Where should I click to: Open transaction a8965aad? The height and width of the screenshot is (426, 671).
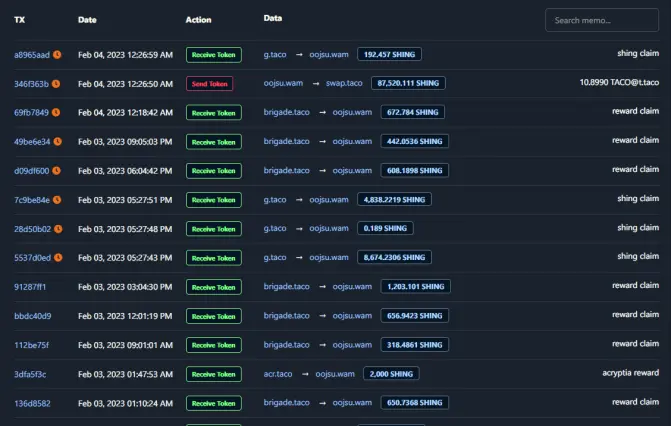tap(32, 55)
